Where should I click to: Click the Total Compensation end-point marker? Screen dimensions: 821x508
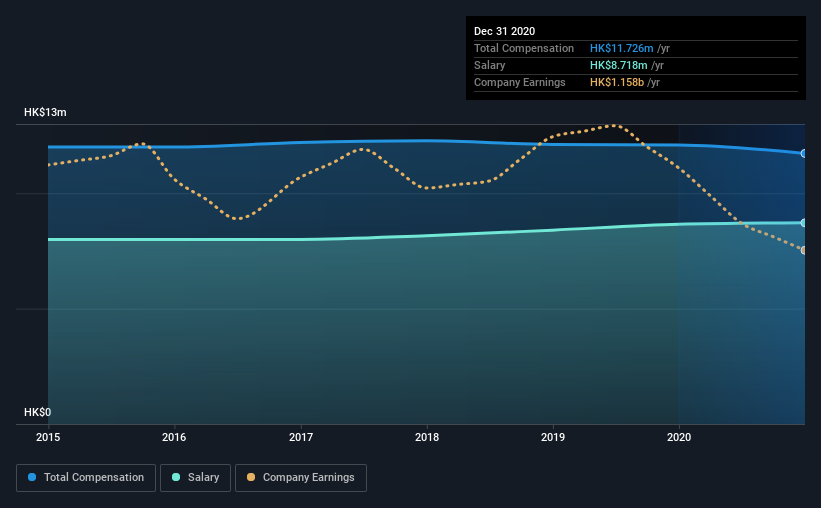(803, 153)
